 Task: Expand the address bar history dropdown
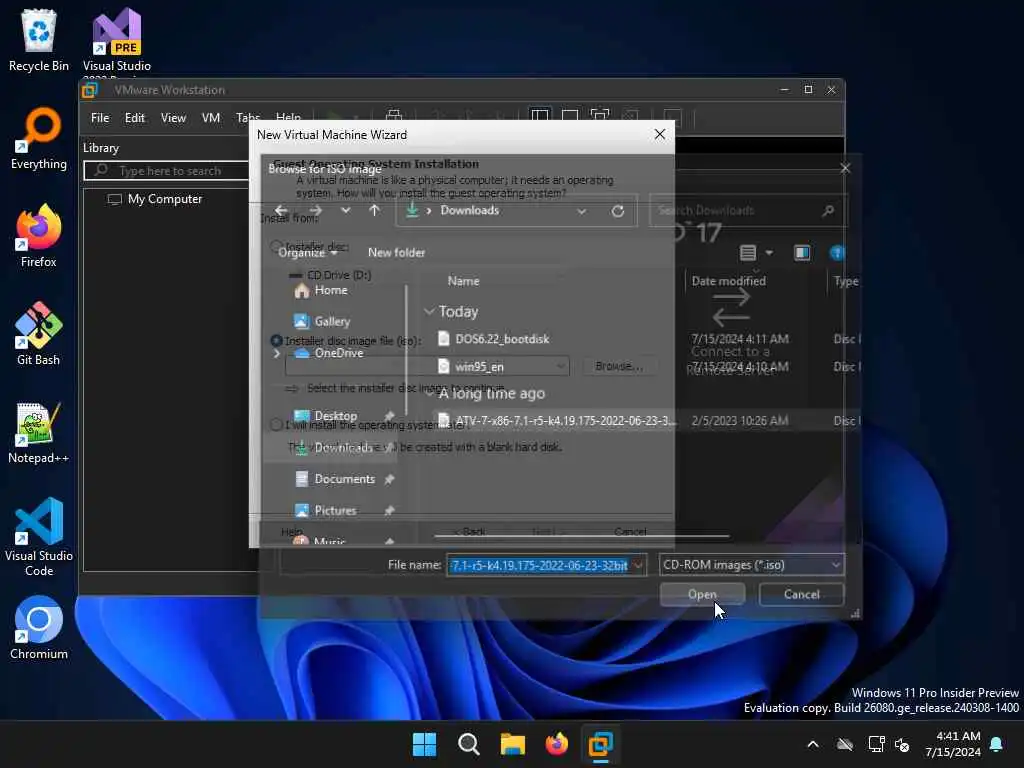(581, 211)
